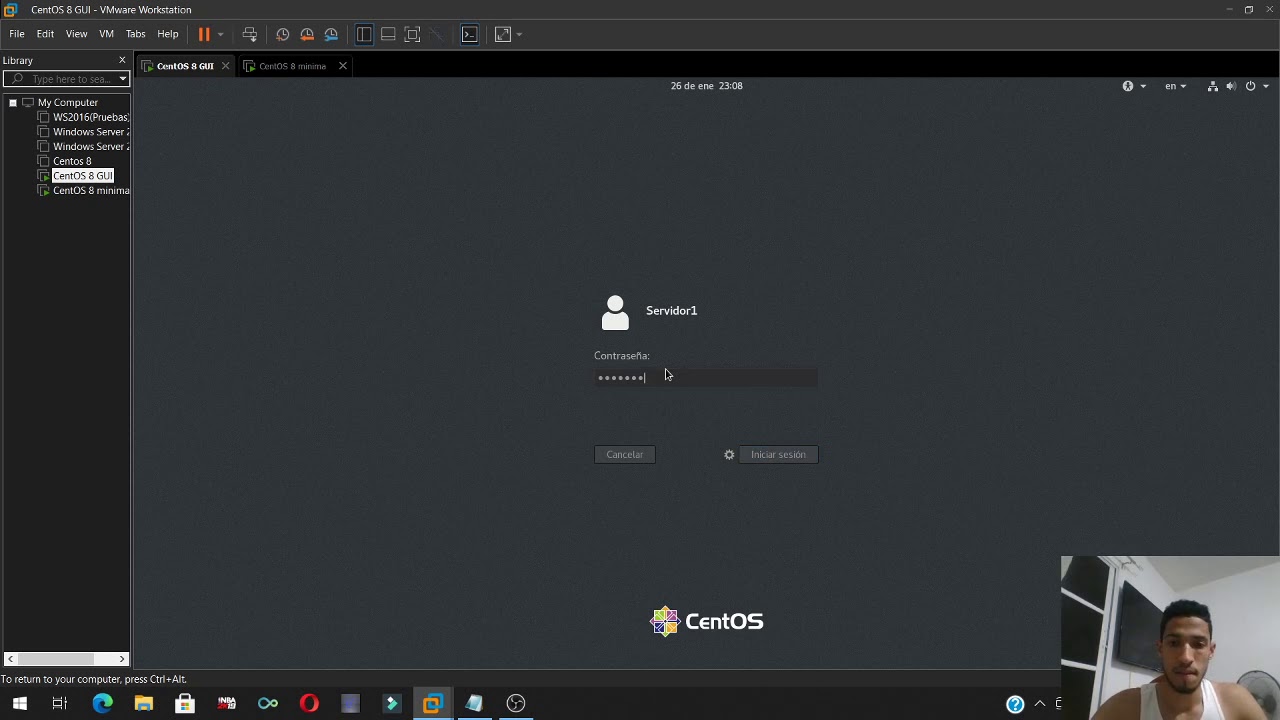Open the Windows Start menu
This screenshot has height=720, width=1280.
point(20,703)
